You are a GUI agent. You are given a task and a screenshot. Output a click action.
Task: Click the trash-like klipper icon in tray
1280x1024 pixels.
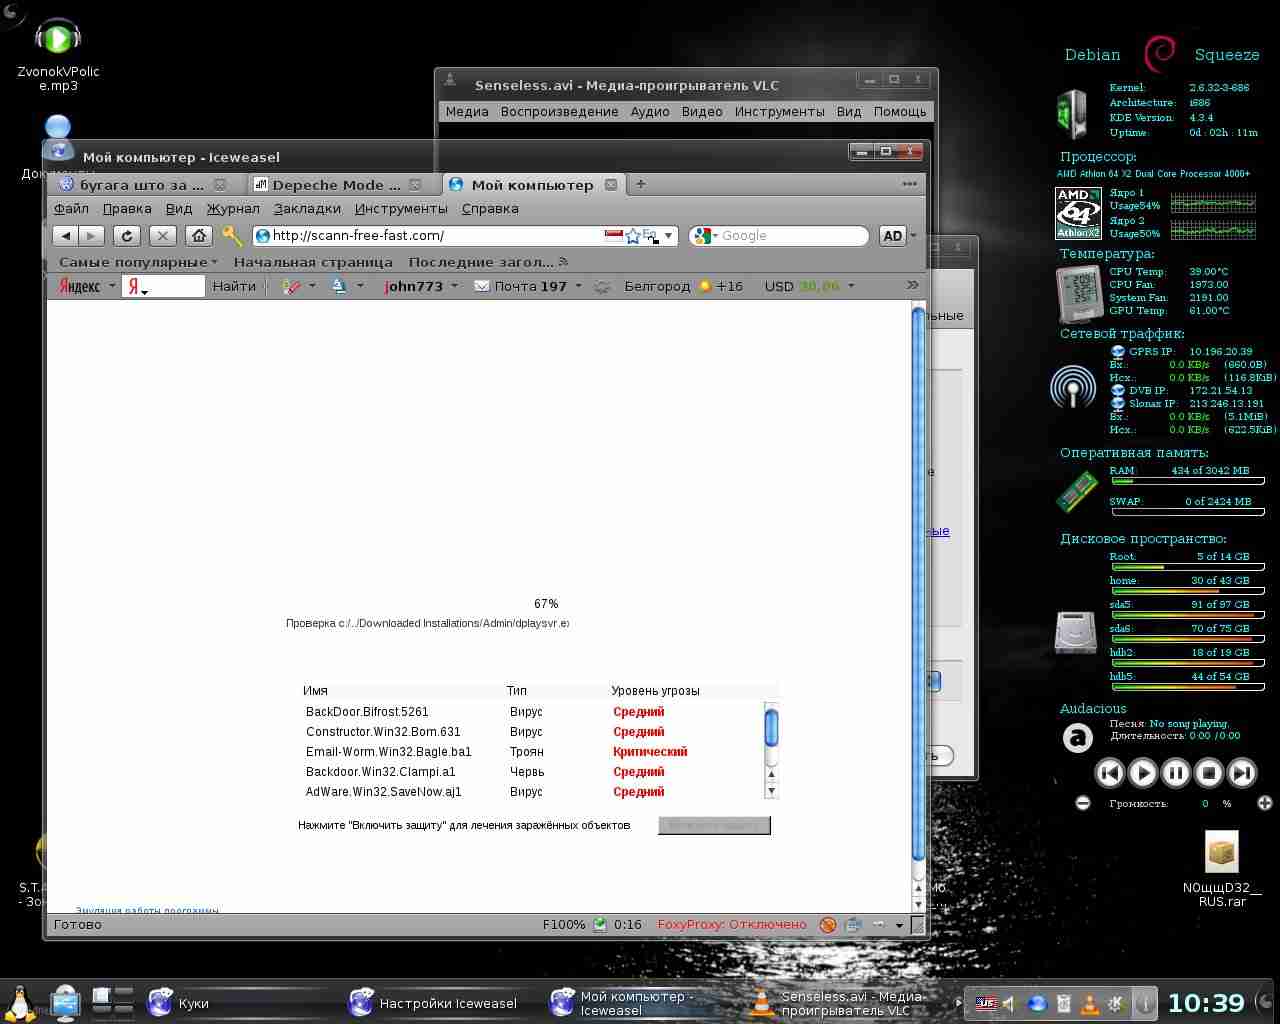tap(1064, 1003)
